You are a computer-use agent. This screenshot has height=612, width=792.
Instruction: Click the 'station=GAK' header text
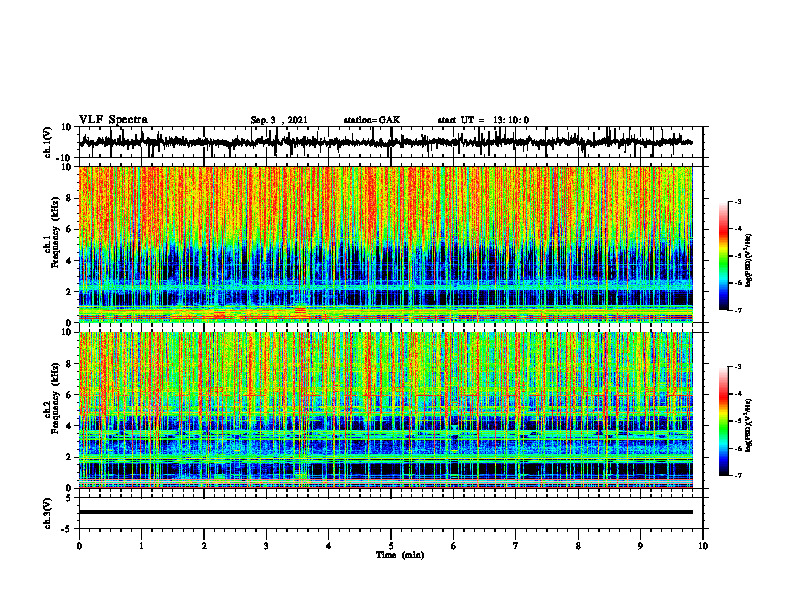tap(372, 120)
